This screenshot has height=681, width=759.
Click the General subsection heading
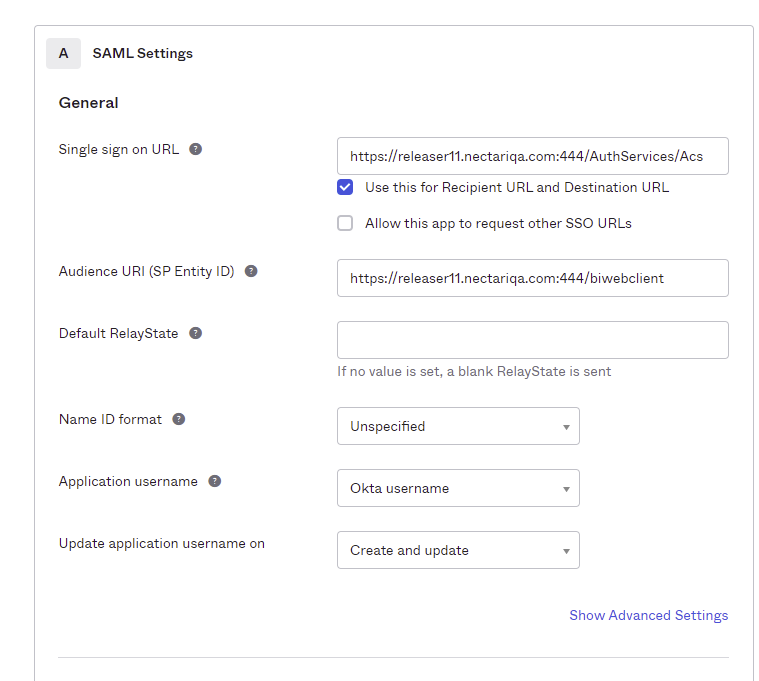pyautogui.click(x=89, y=103)
